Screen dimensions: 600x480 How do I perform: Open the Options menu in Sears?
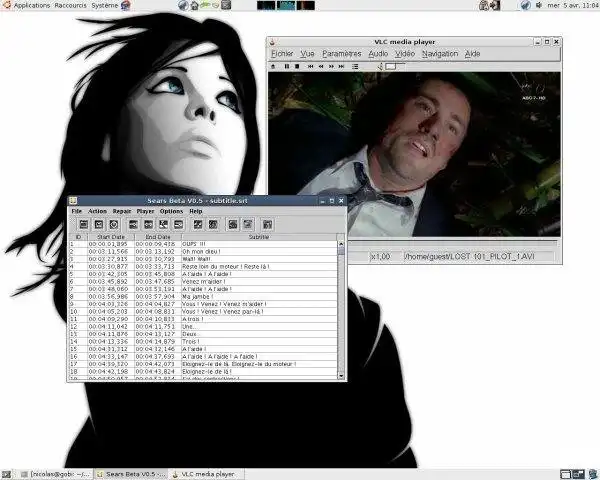click(x=171, y=211)
